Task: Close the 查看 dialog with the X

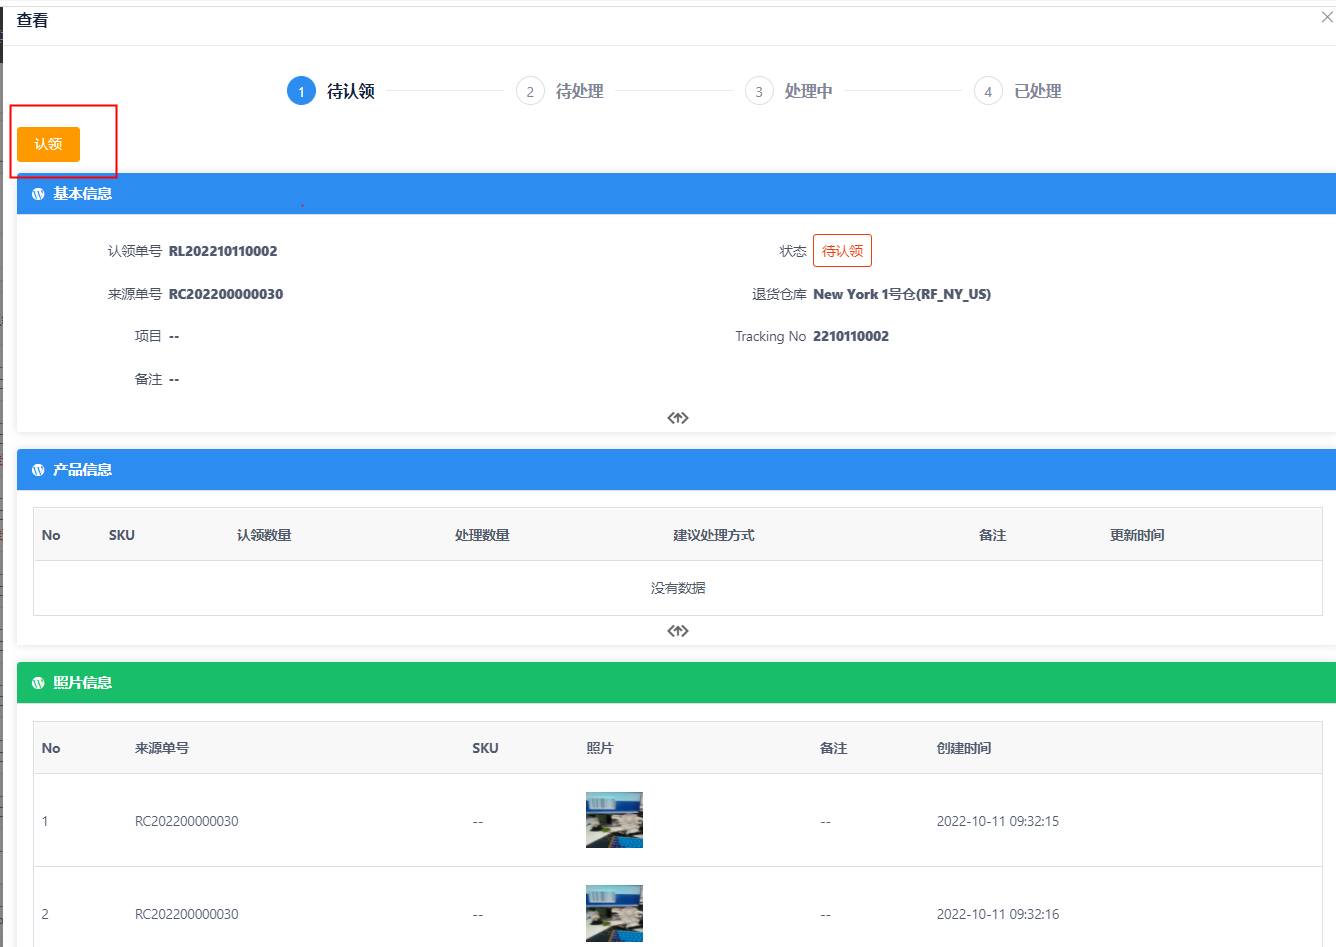Action: (x=1327, y=17)
